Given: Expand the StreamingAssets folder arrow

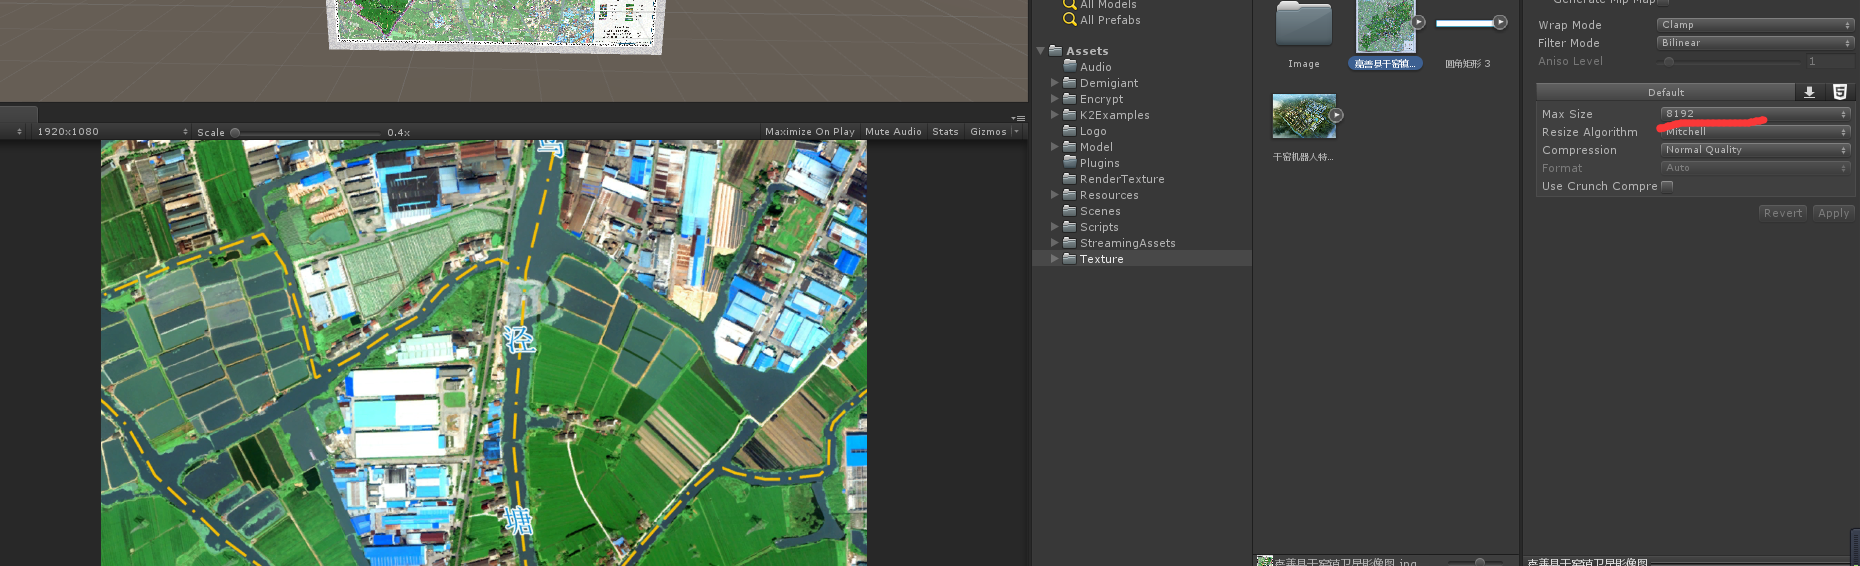Looking at the screenshot, I should coord(1054,243).
